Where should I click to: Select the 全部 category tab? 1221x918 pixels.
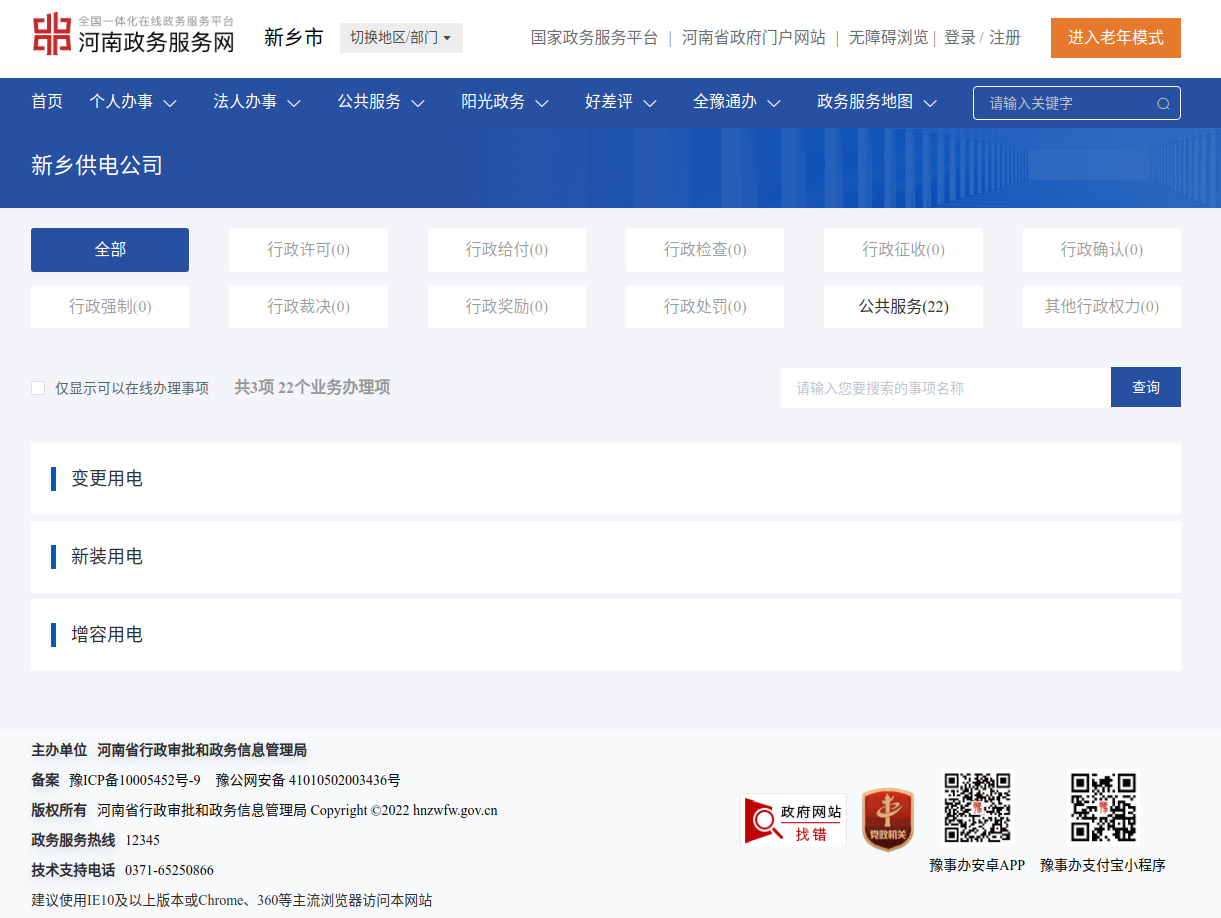tap(110, 250)
